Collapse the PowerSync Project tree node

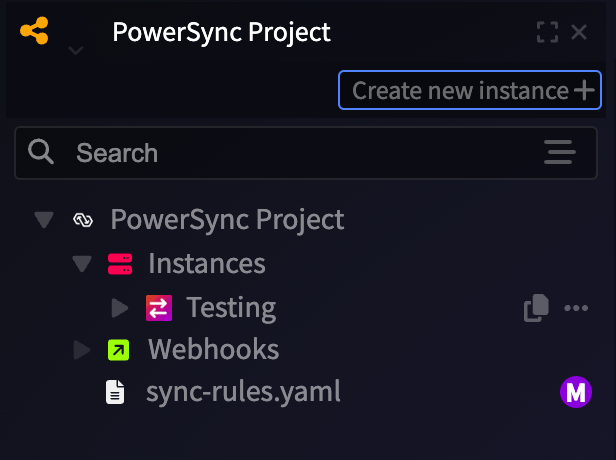44,220
